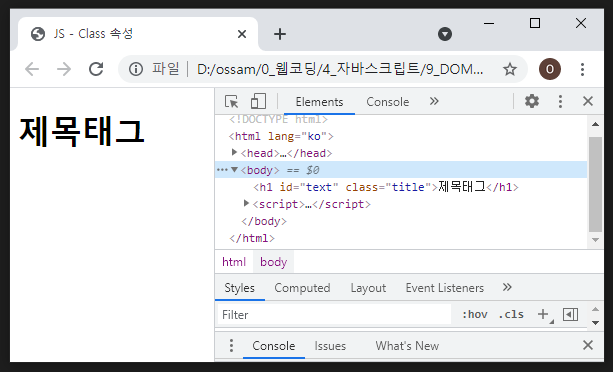Open the Computed pane tab

[302, 288]
